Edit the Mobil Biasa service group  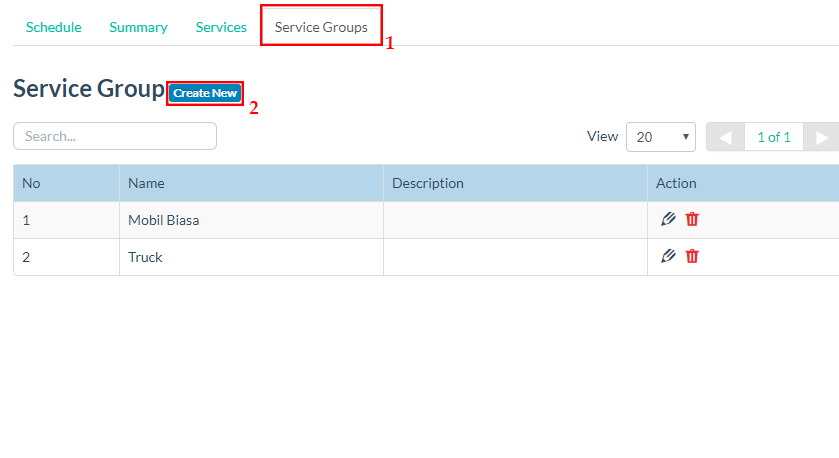(x=668, y=220)
